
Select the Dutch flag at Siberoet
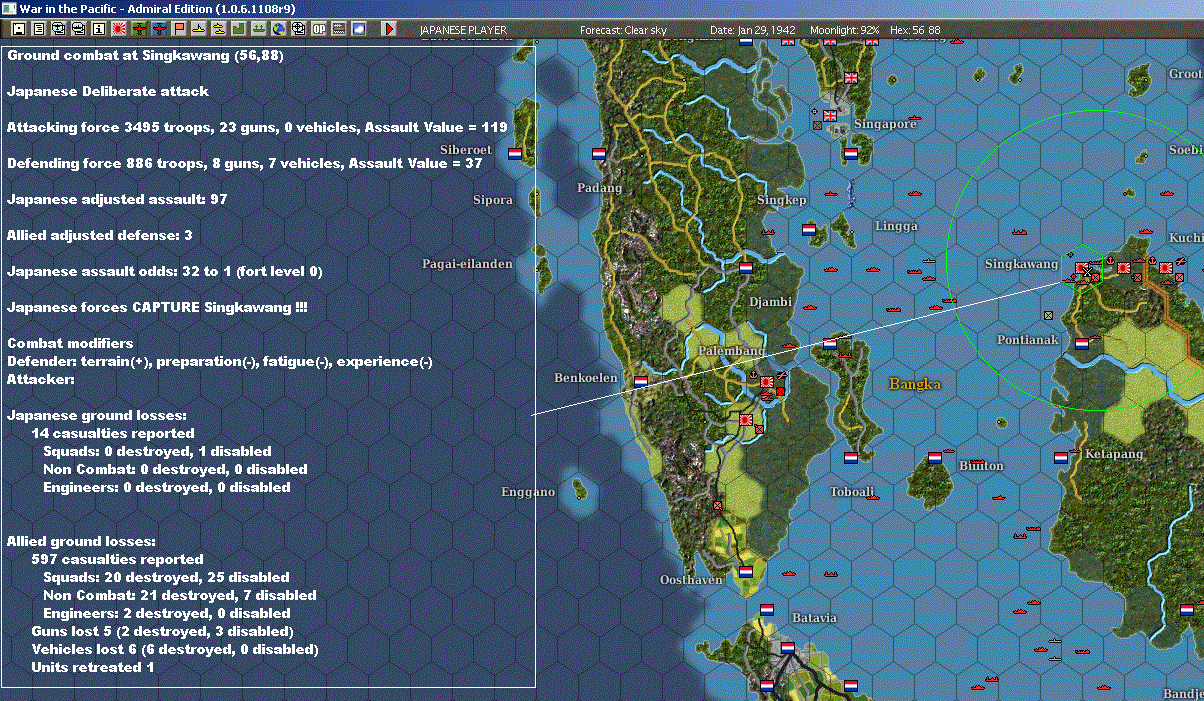tap(516, 154)
